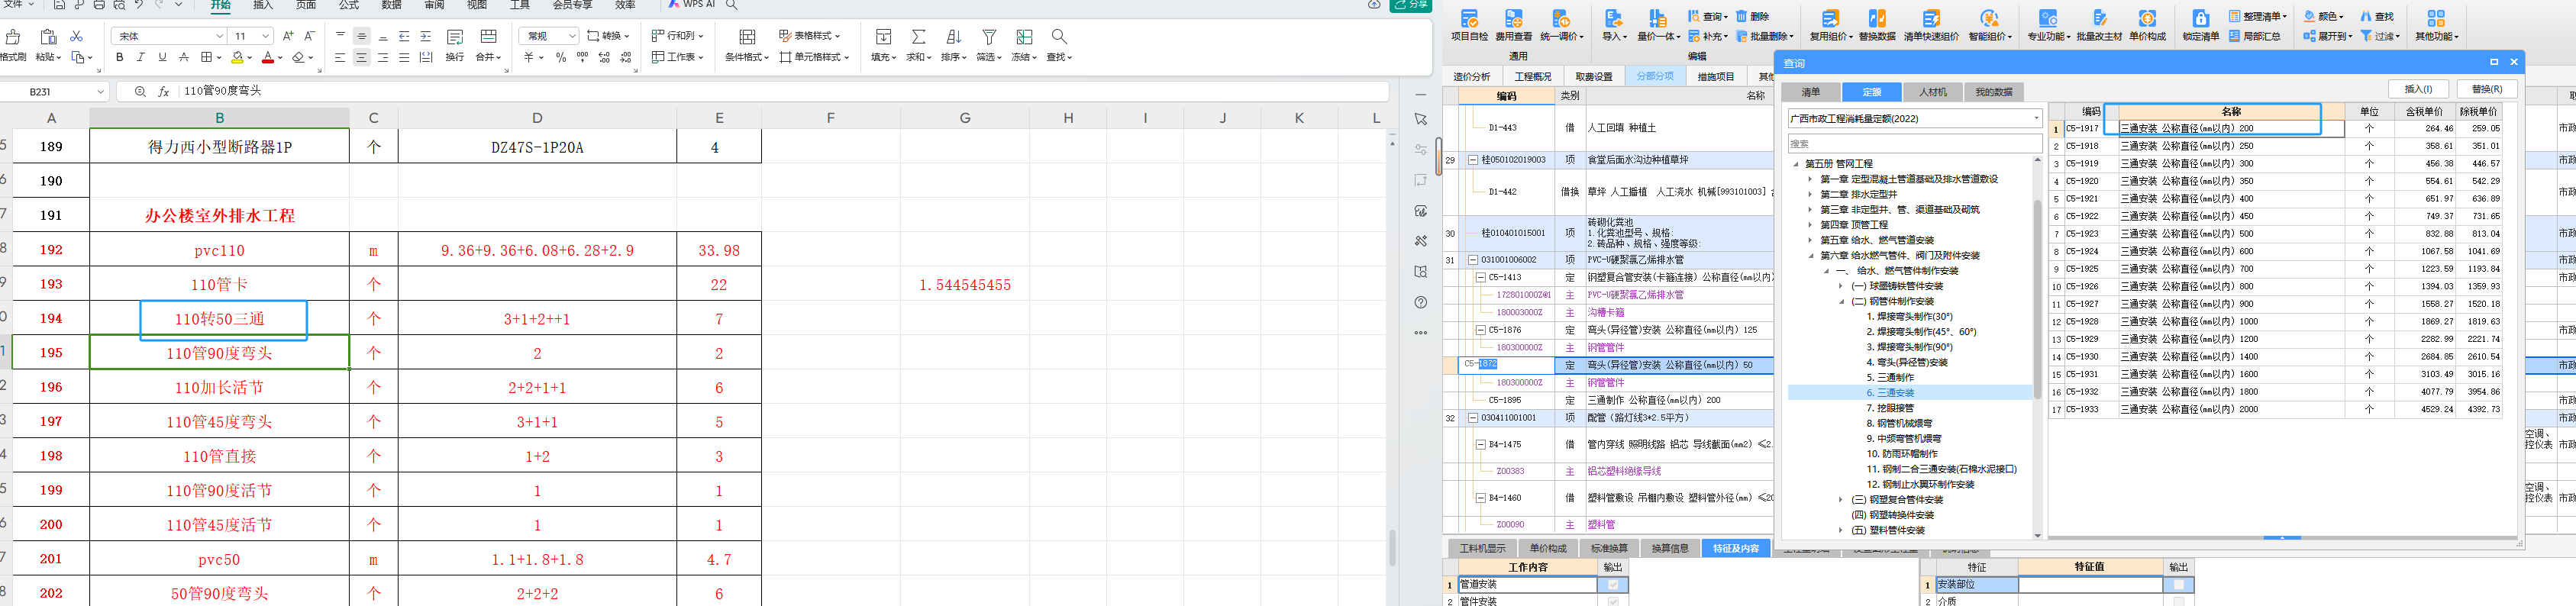The width and height of the screenshot is (2576, 606).
Task: Click the WPS save icon
Action: (60, 5)
